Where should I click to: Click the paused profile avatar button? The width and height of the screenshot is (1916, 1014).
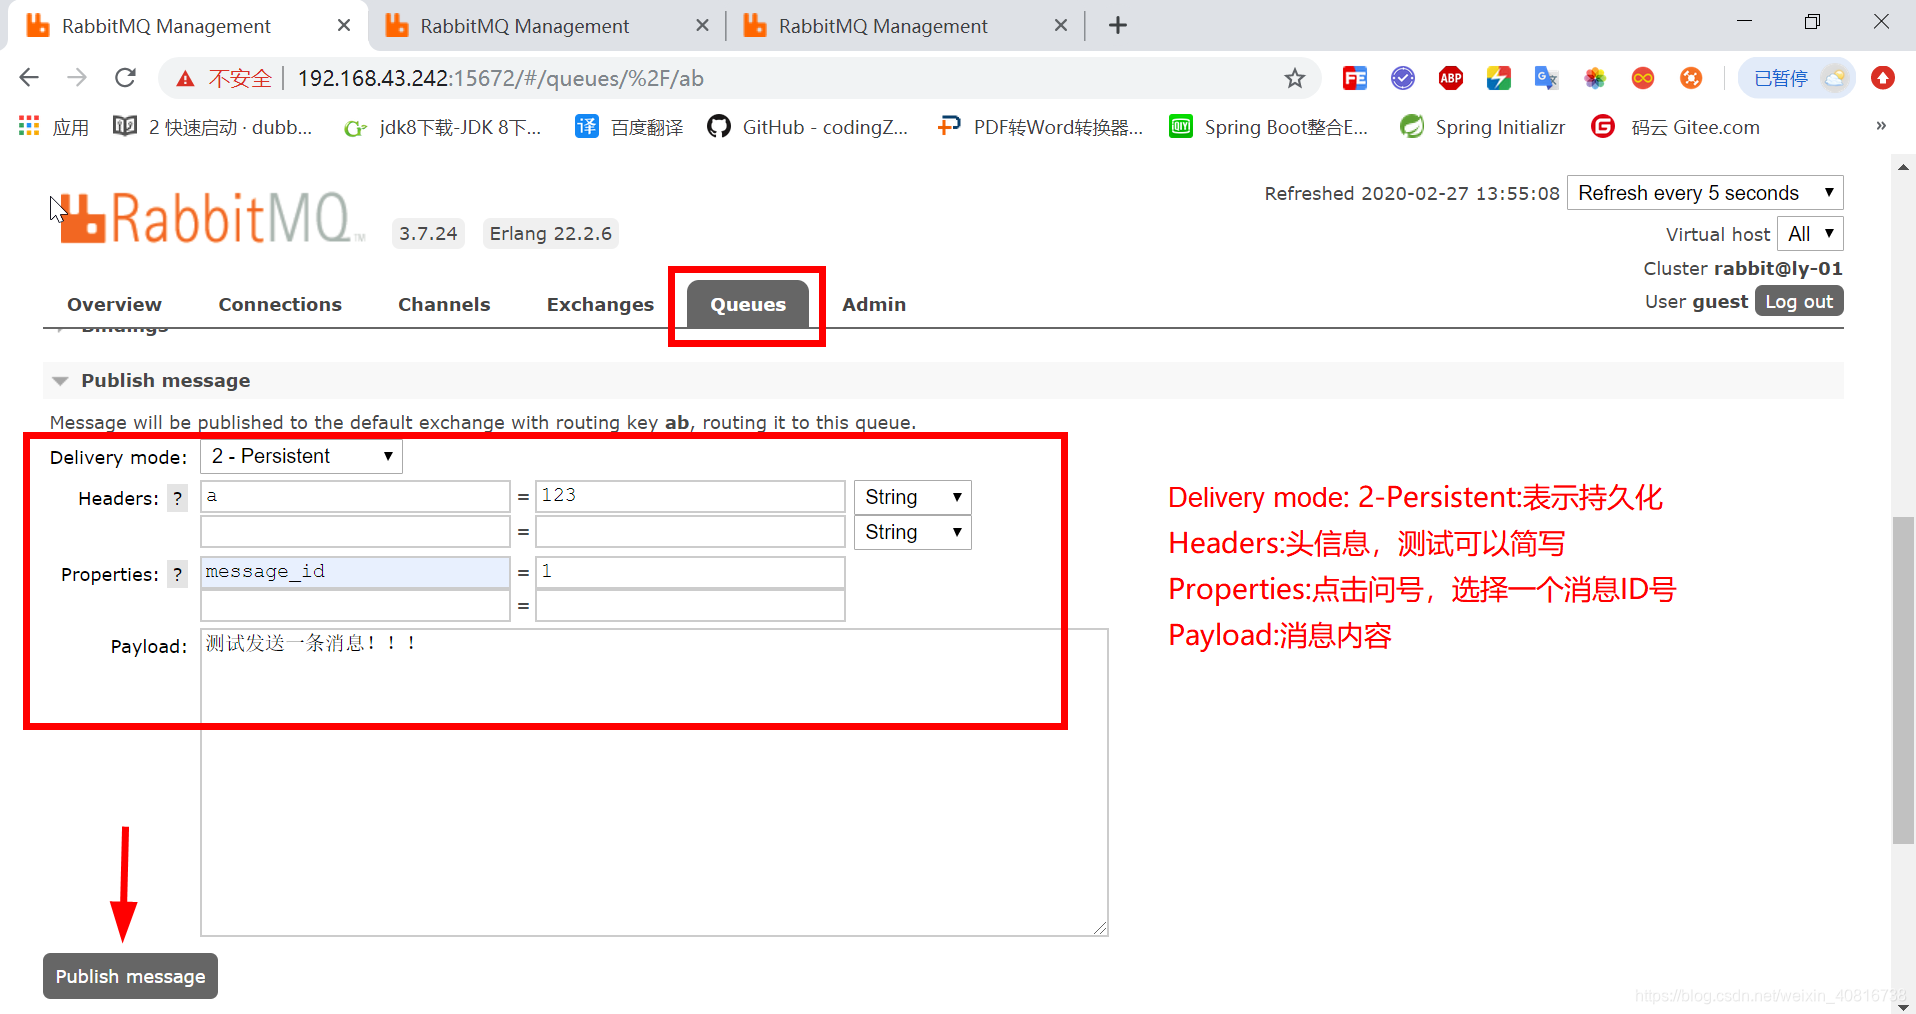coord(1797,78)
